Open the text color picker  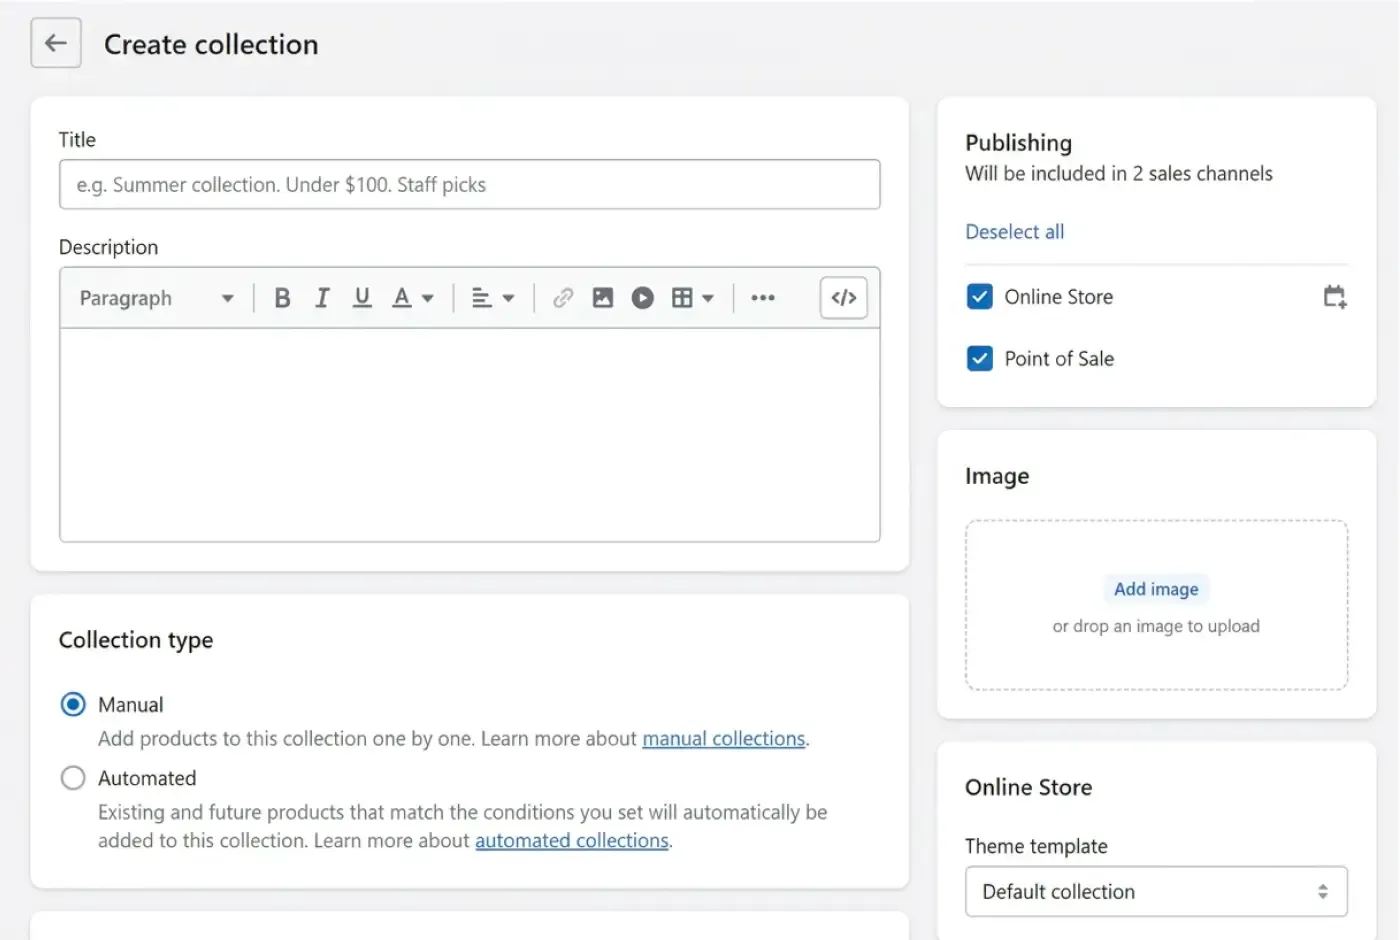(404, 297)
